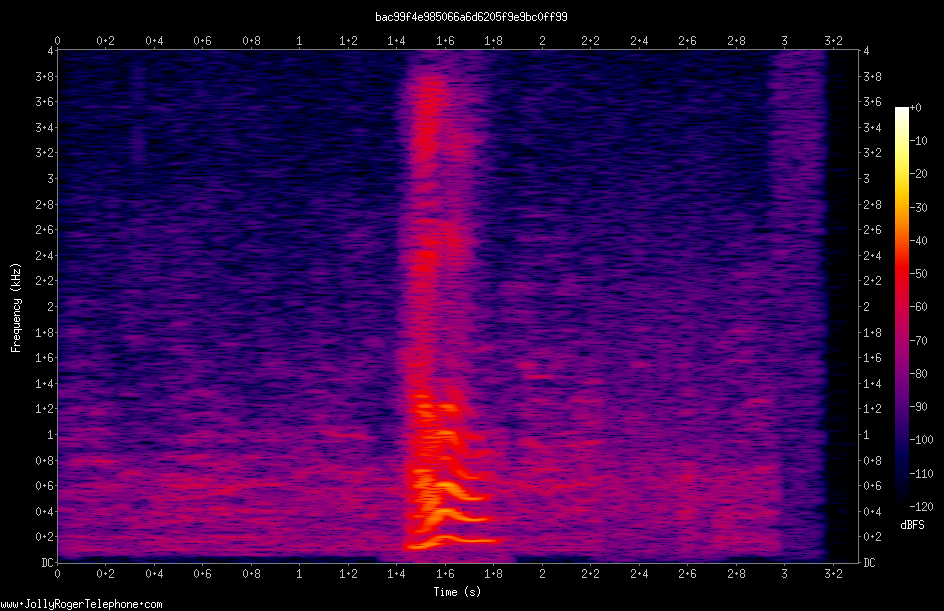The image size is (944, 611).
Task: Click the -80 value on the color scale
Action: pos(919,374)
